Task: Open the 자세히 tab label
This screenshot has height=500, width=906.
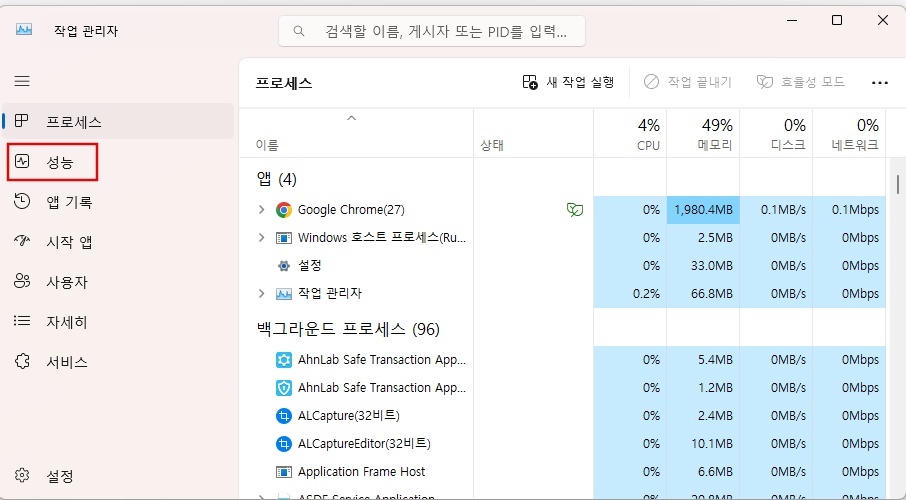Action: pyautogui.click(x=67, y=322)
